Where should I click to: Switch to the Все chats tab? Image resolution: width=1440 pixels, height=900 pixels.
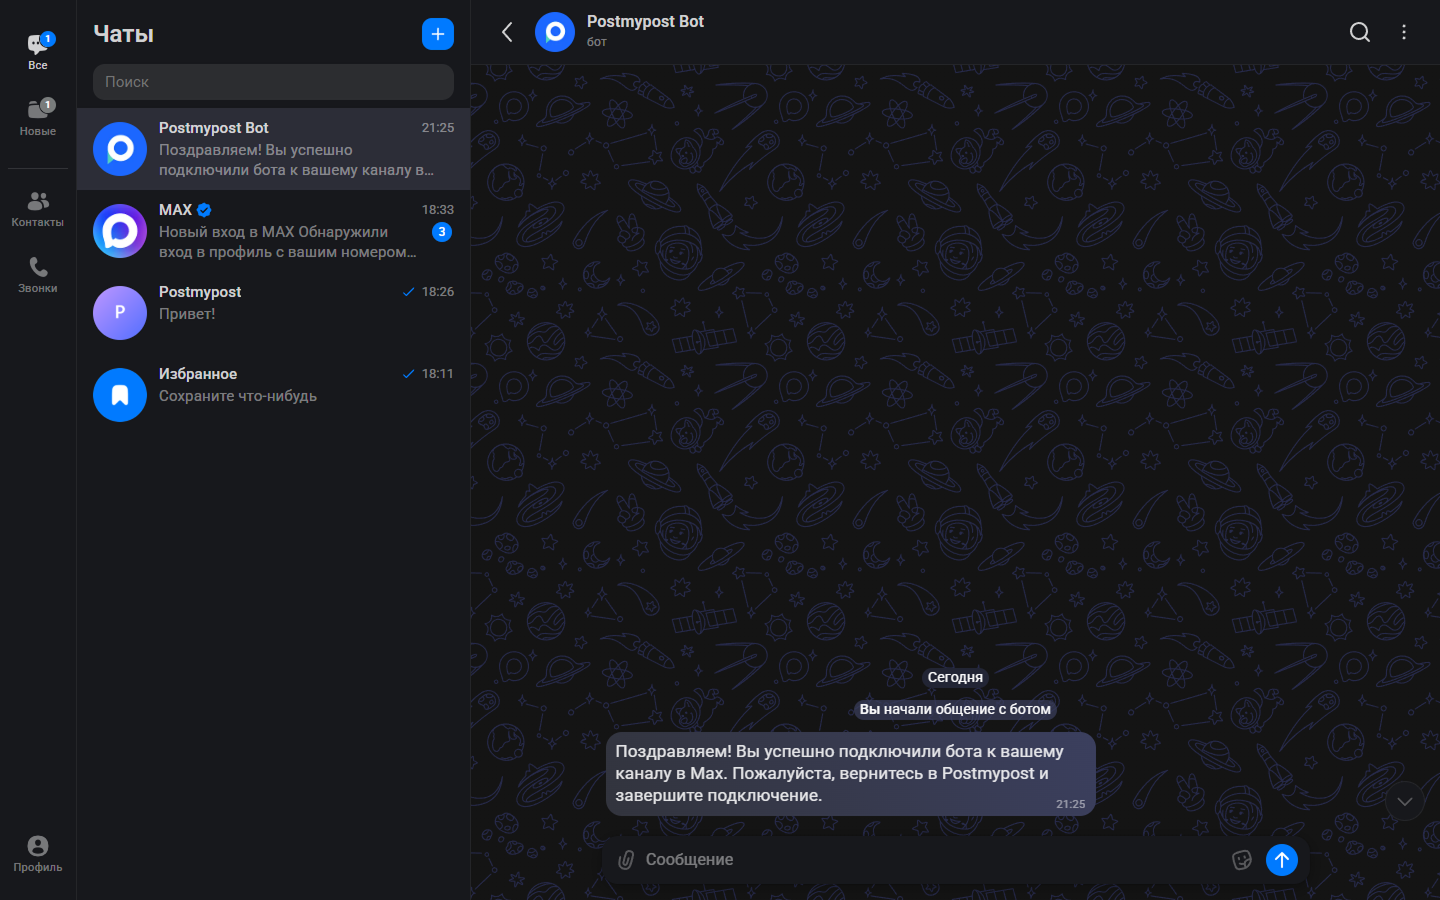pos(38,52)
